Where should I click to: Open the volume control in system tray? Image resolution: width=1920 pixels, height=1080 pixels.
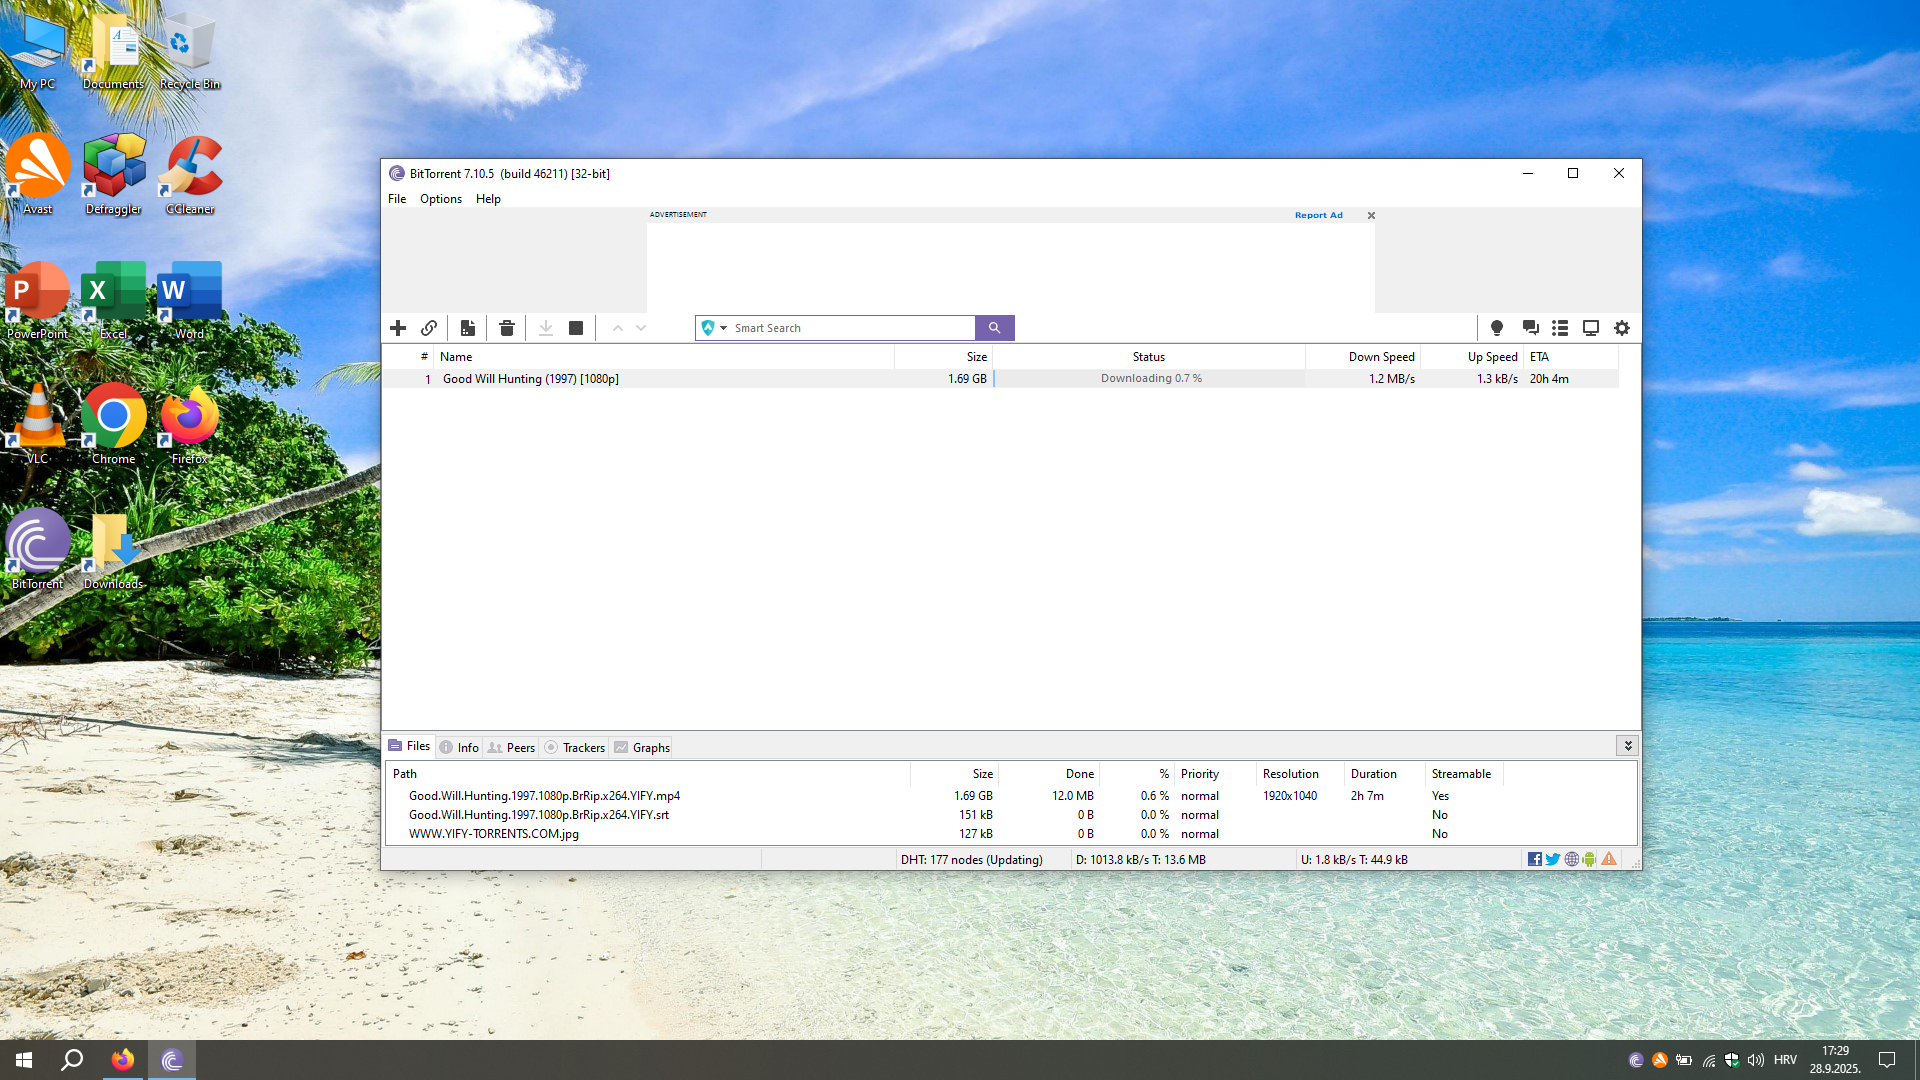(x=1756, y=1060)
